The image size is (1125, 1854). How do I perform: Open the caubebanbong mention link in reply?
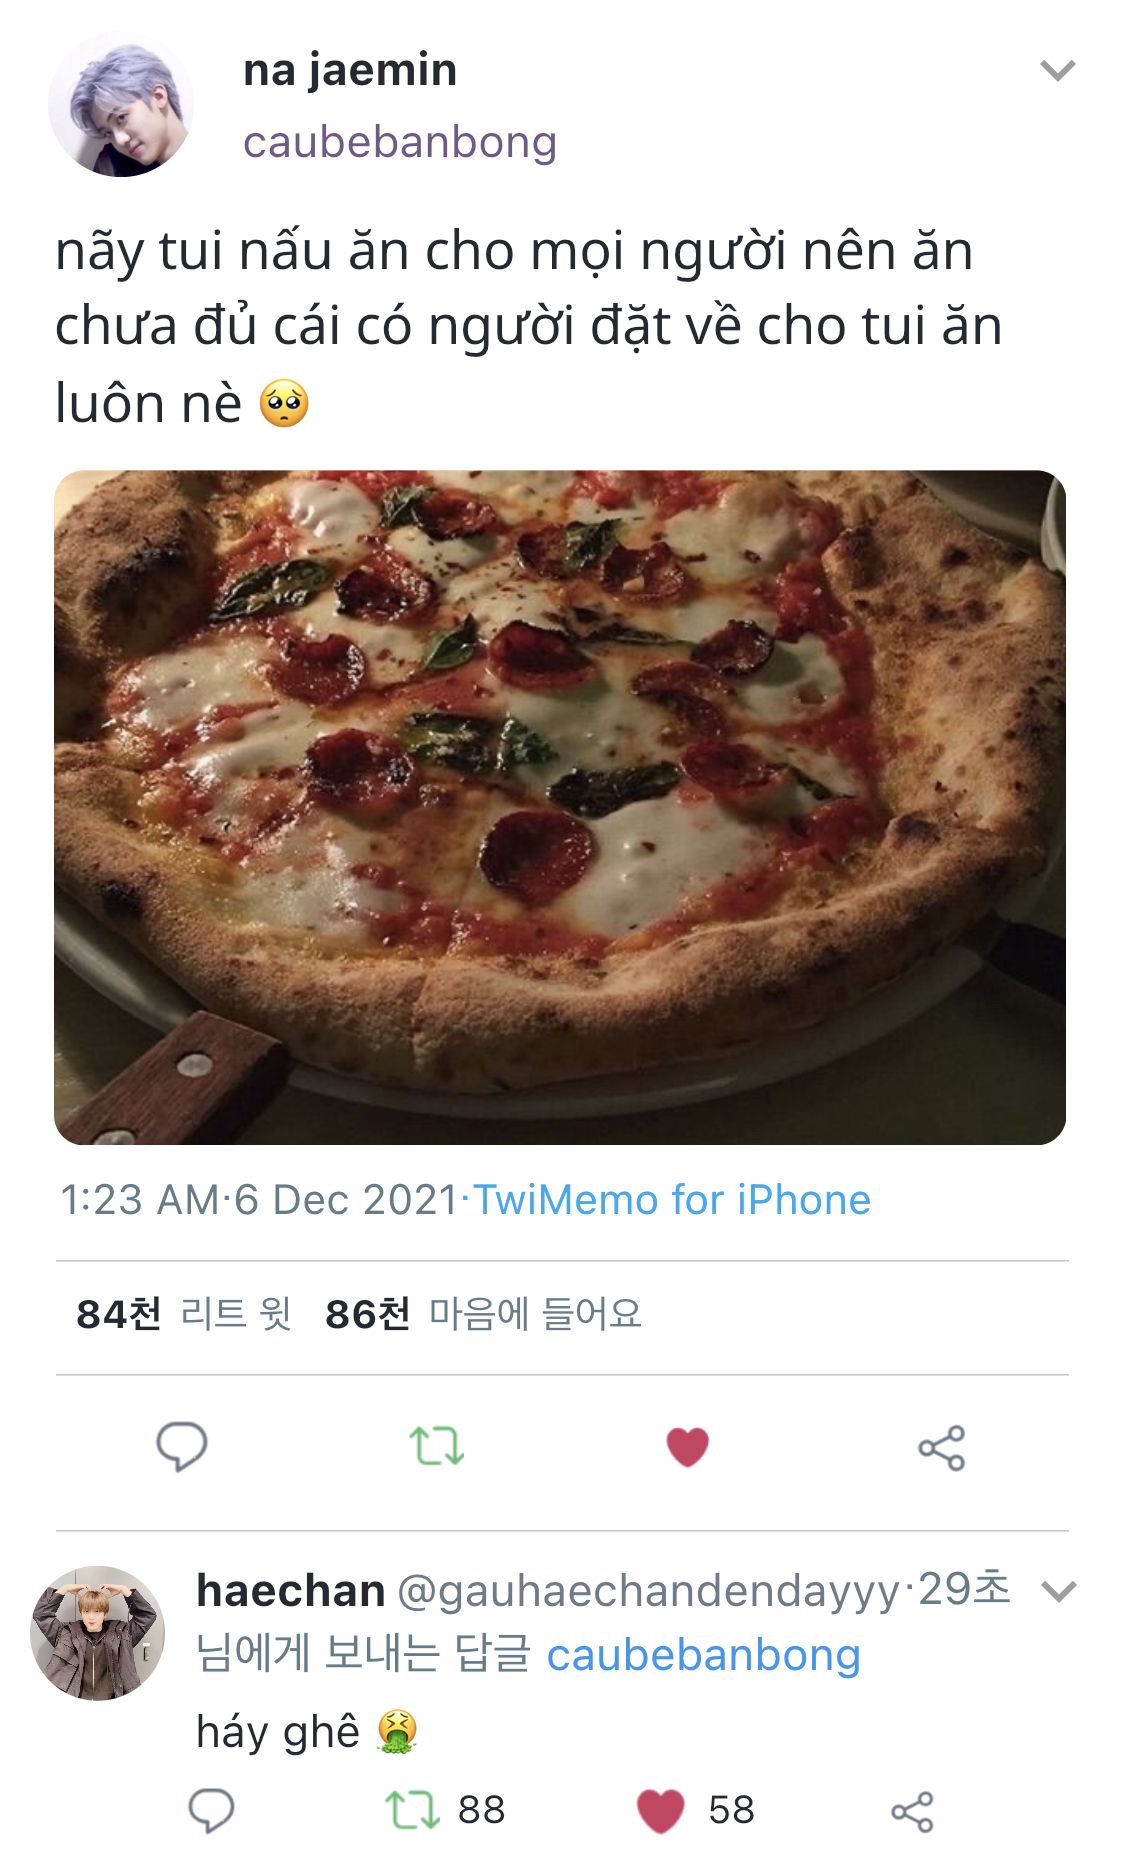click(x=703, y=1655)
